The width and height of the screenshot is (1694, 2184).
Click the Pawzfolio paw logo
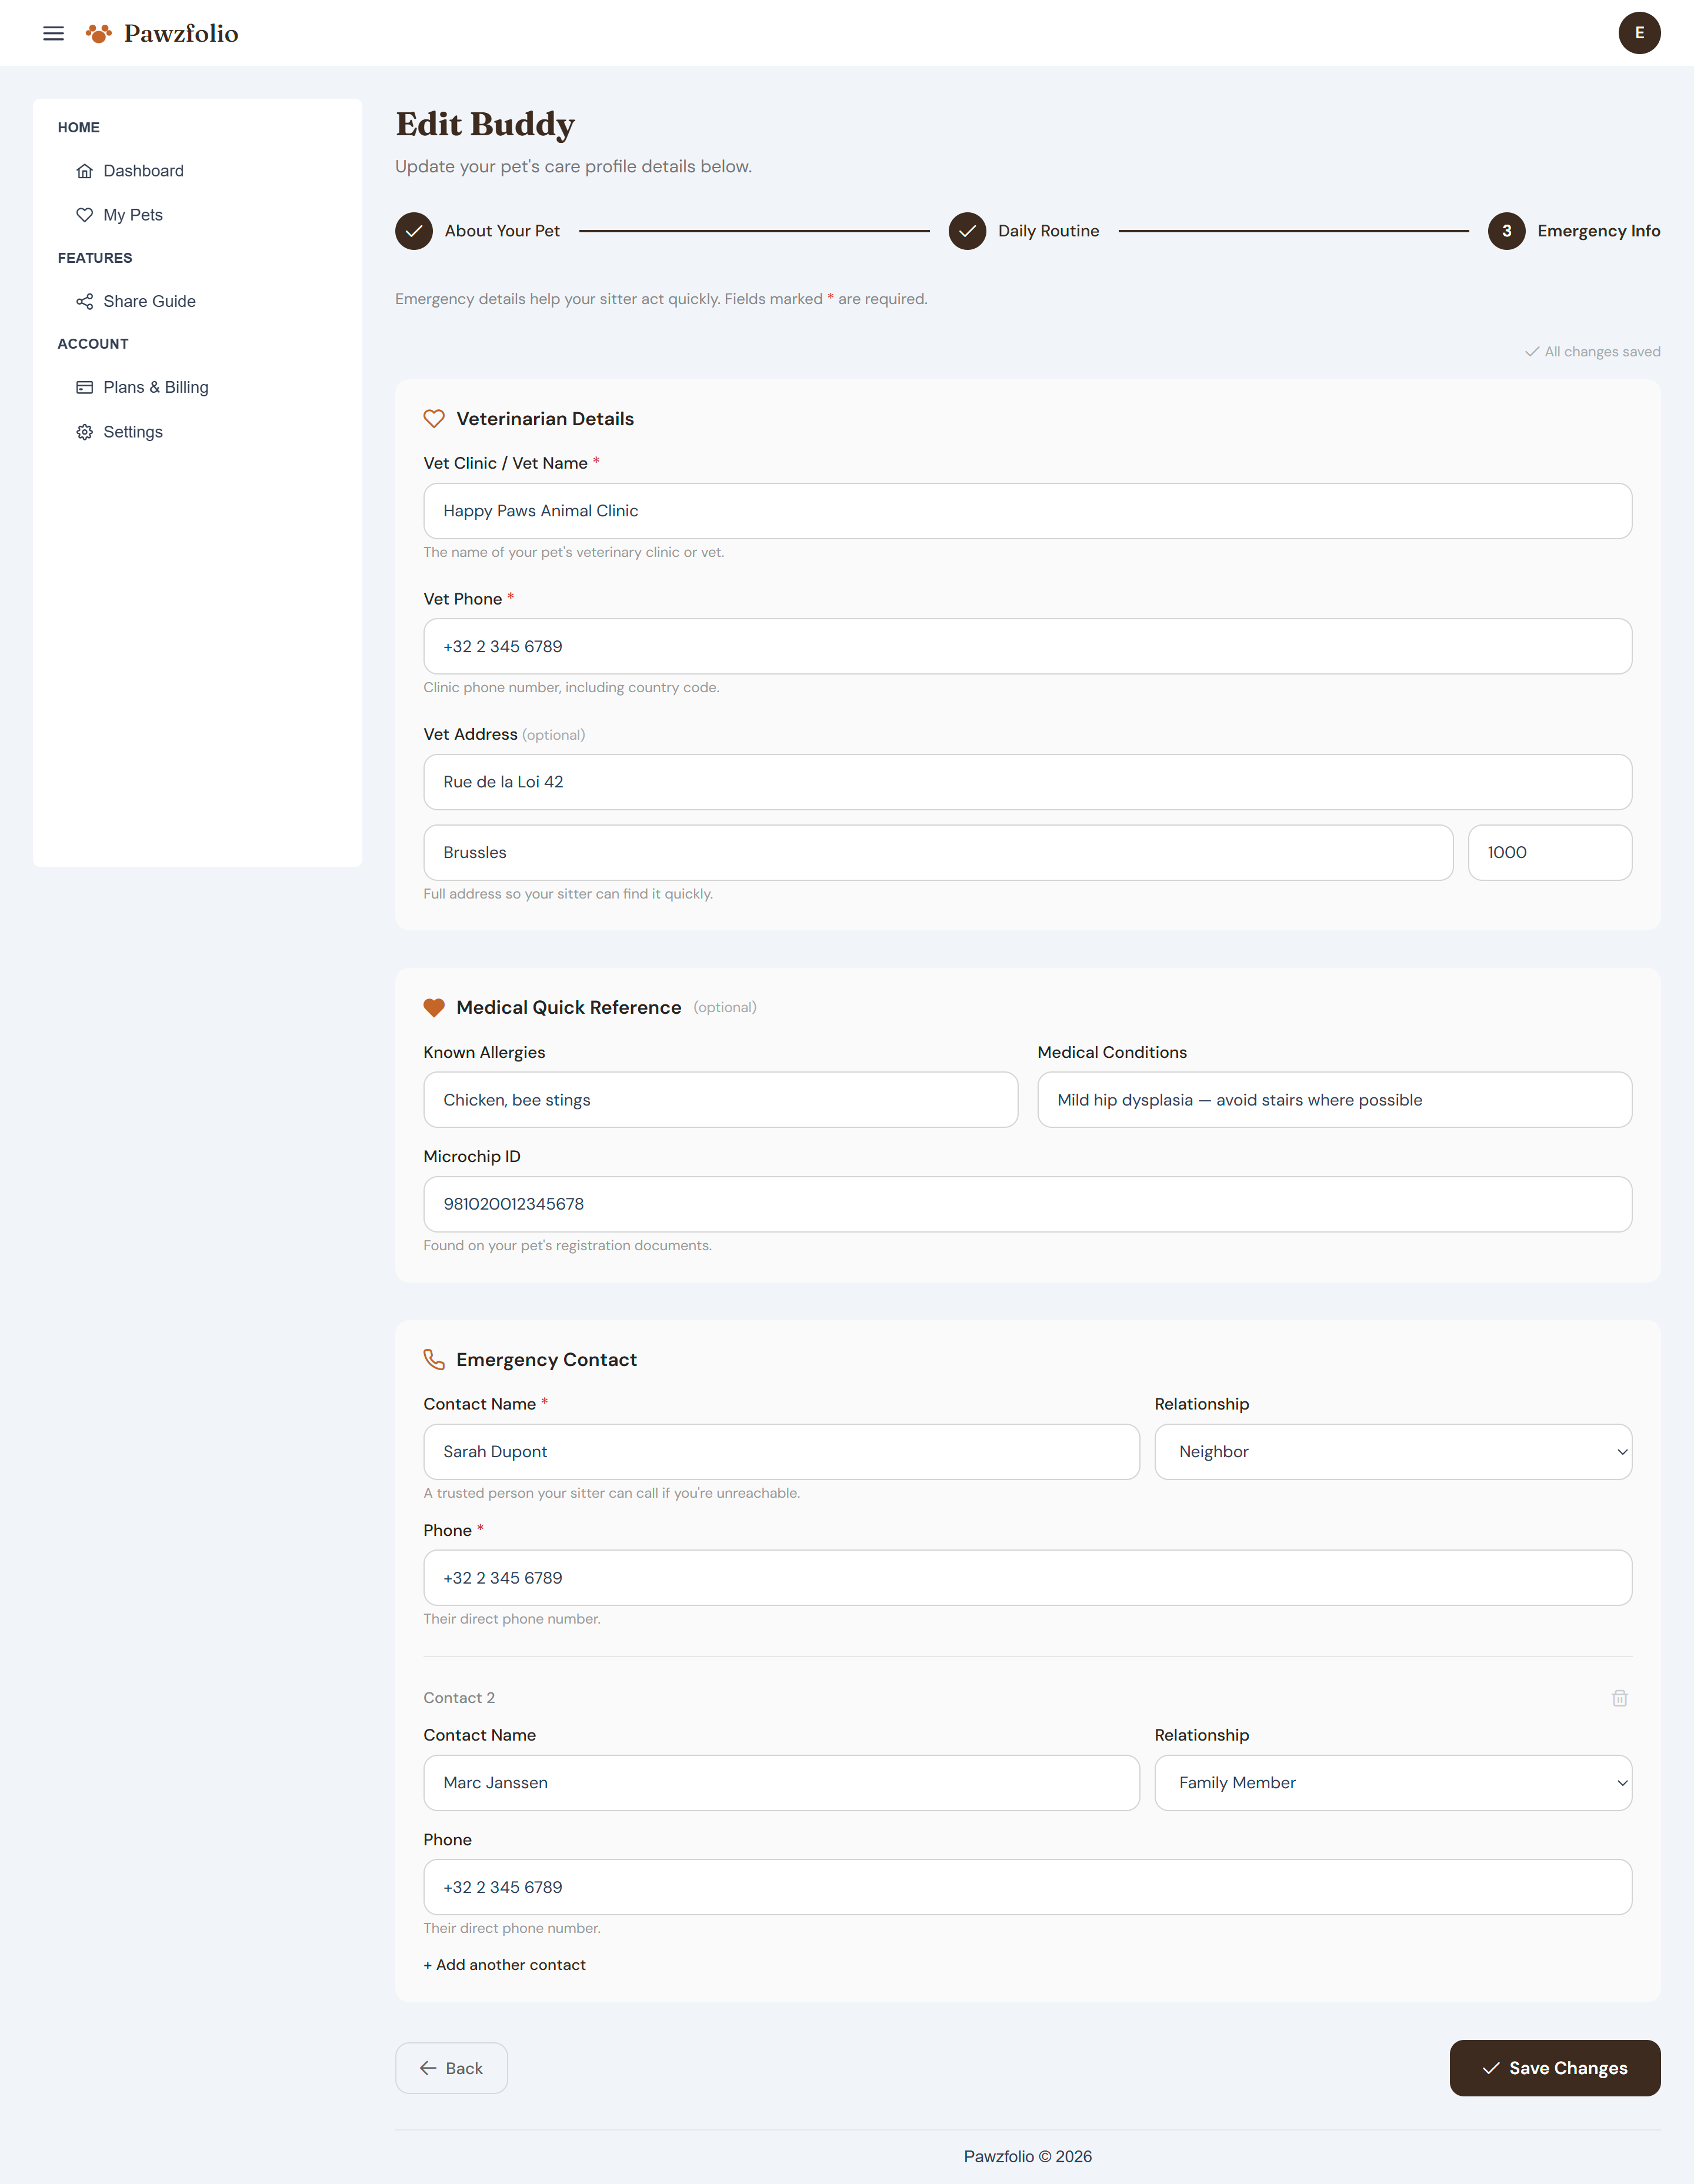click(98, 33)
